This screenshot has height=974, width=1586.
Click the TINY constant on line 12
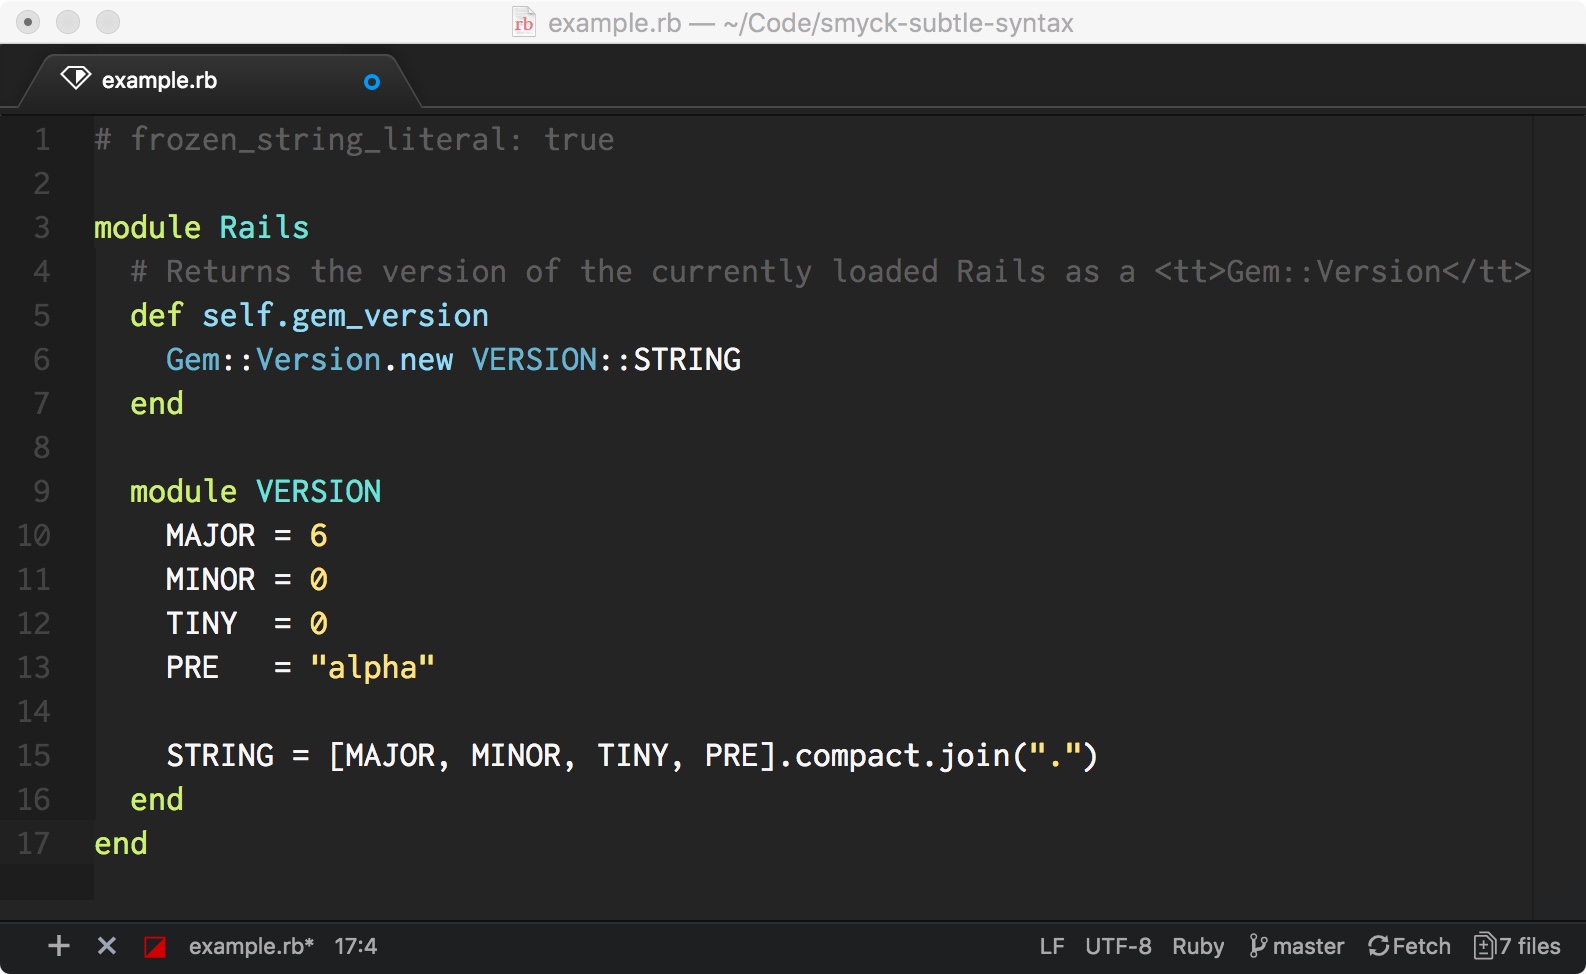(201, 623)
